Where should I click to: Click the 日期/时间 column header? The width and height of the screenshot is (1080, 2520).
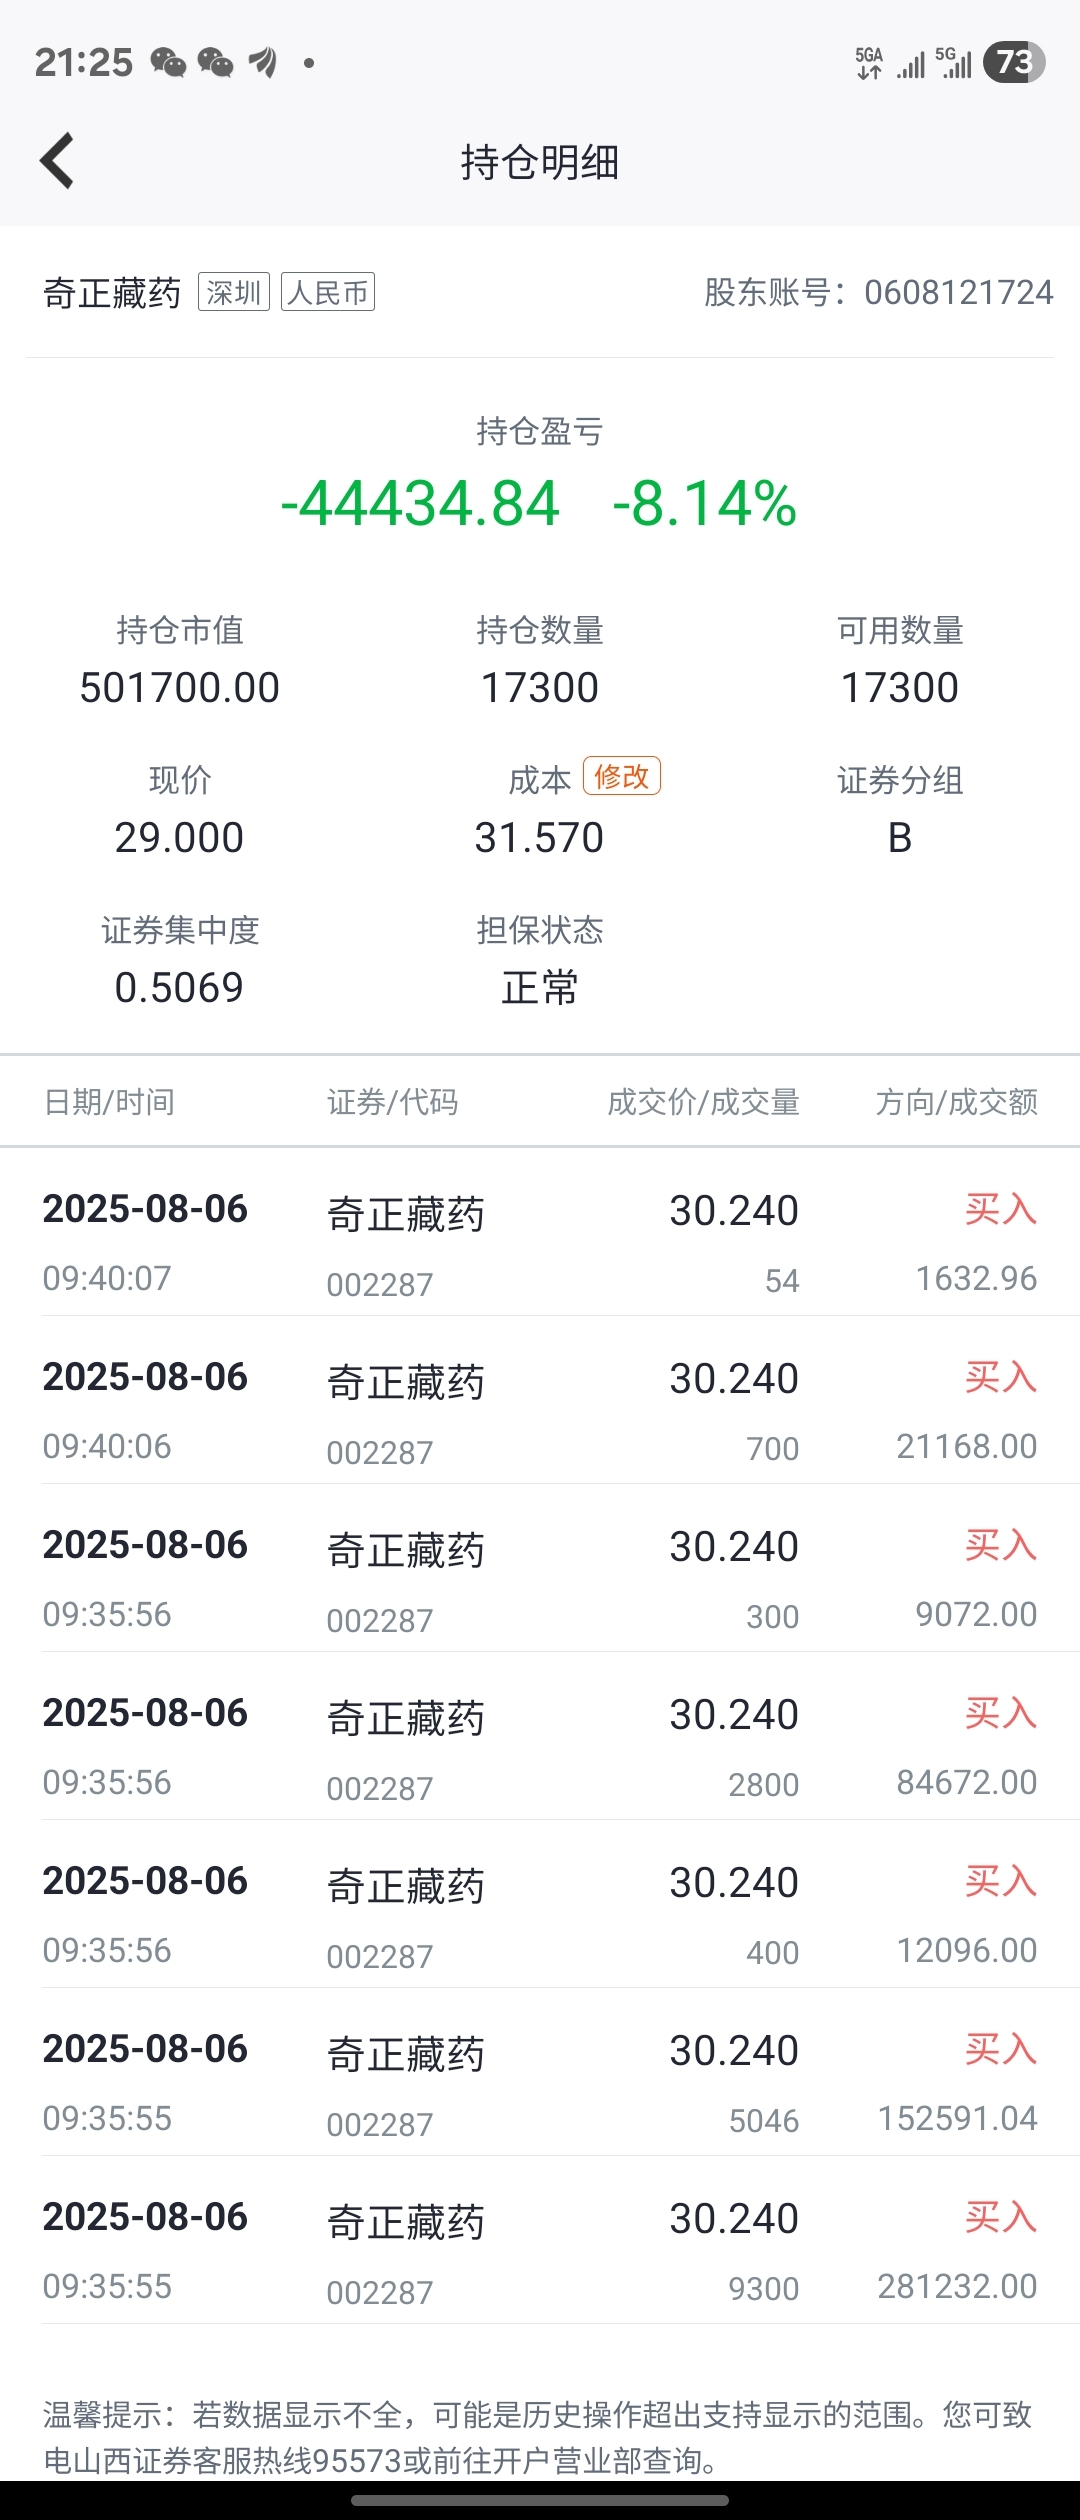[x=109, y=1102]
